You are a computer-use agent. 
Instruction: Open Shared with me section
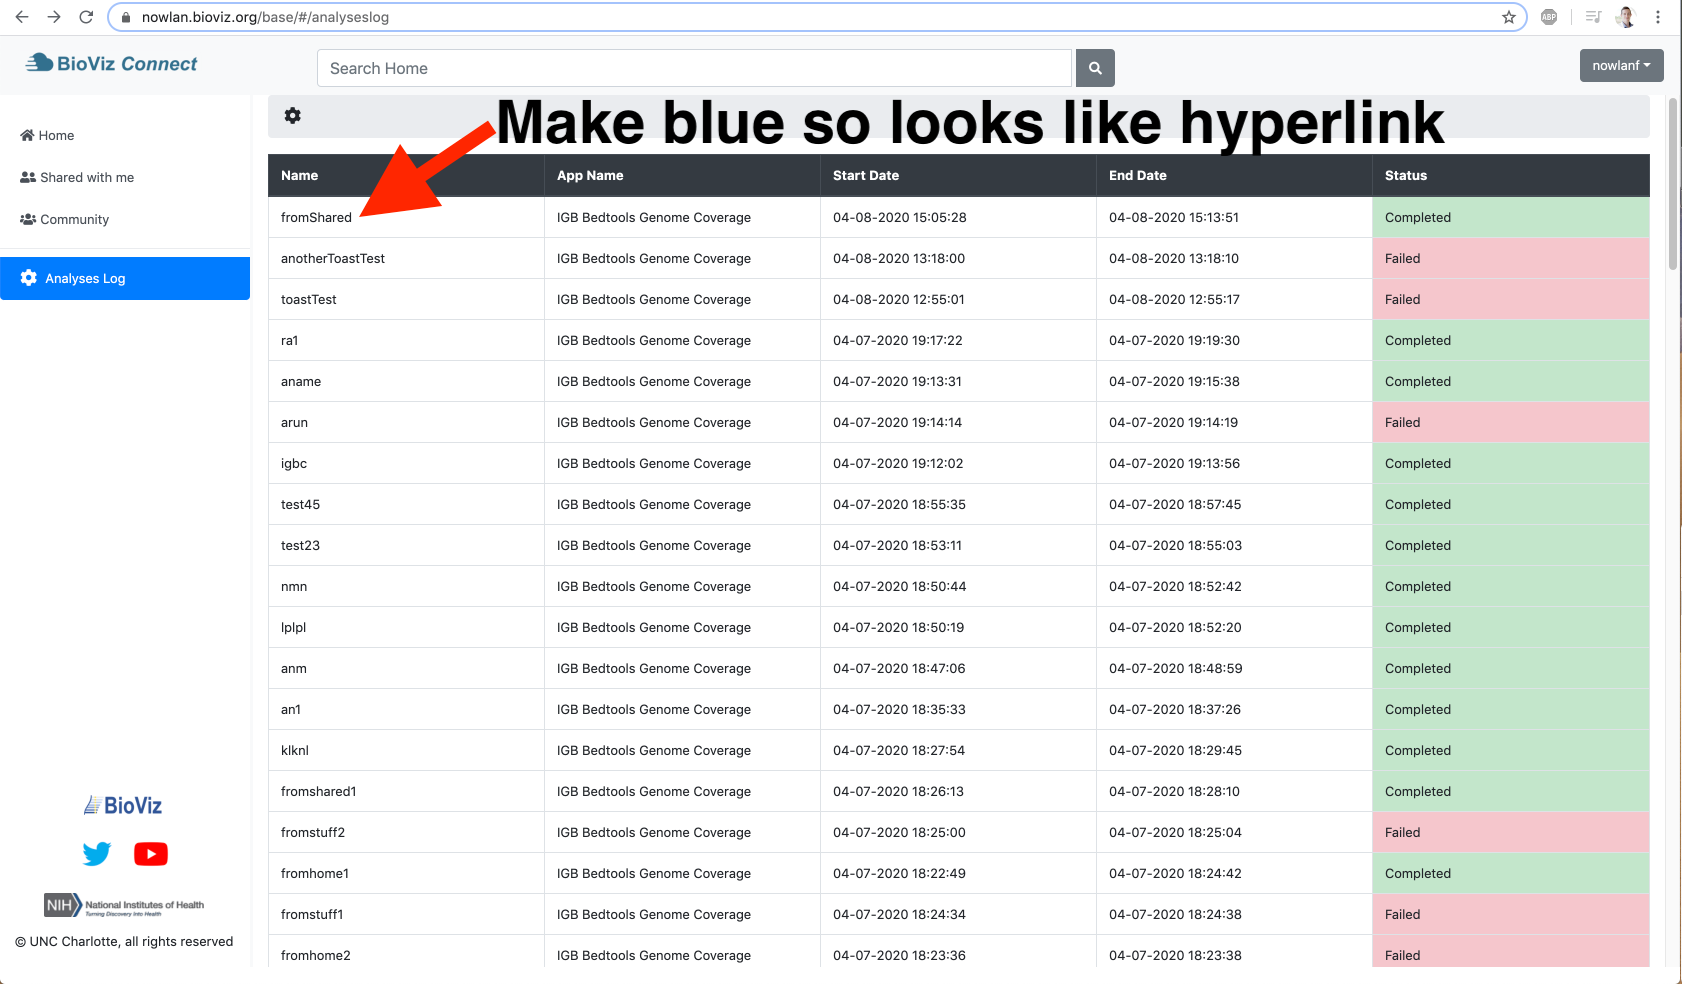coord(86,178)
